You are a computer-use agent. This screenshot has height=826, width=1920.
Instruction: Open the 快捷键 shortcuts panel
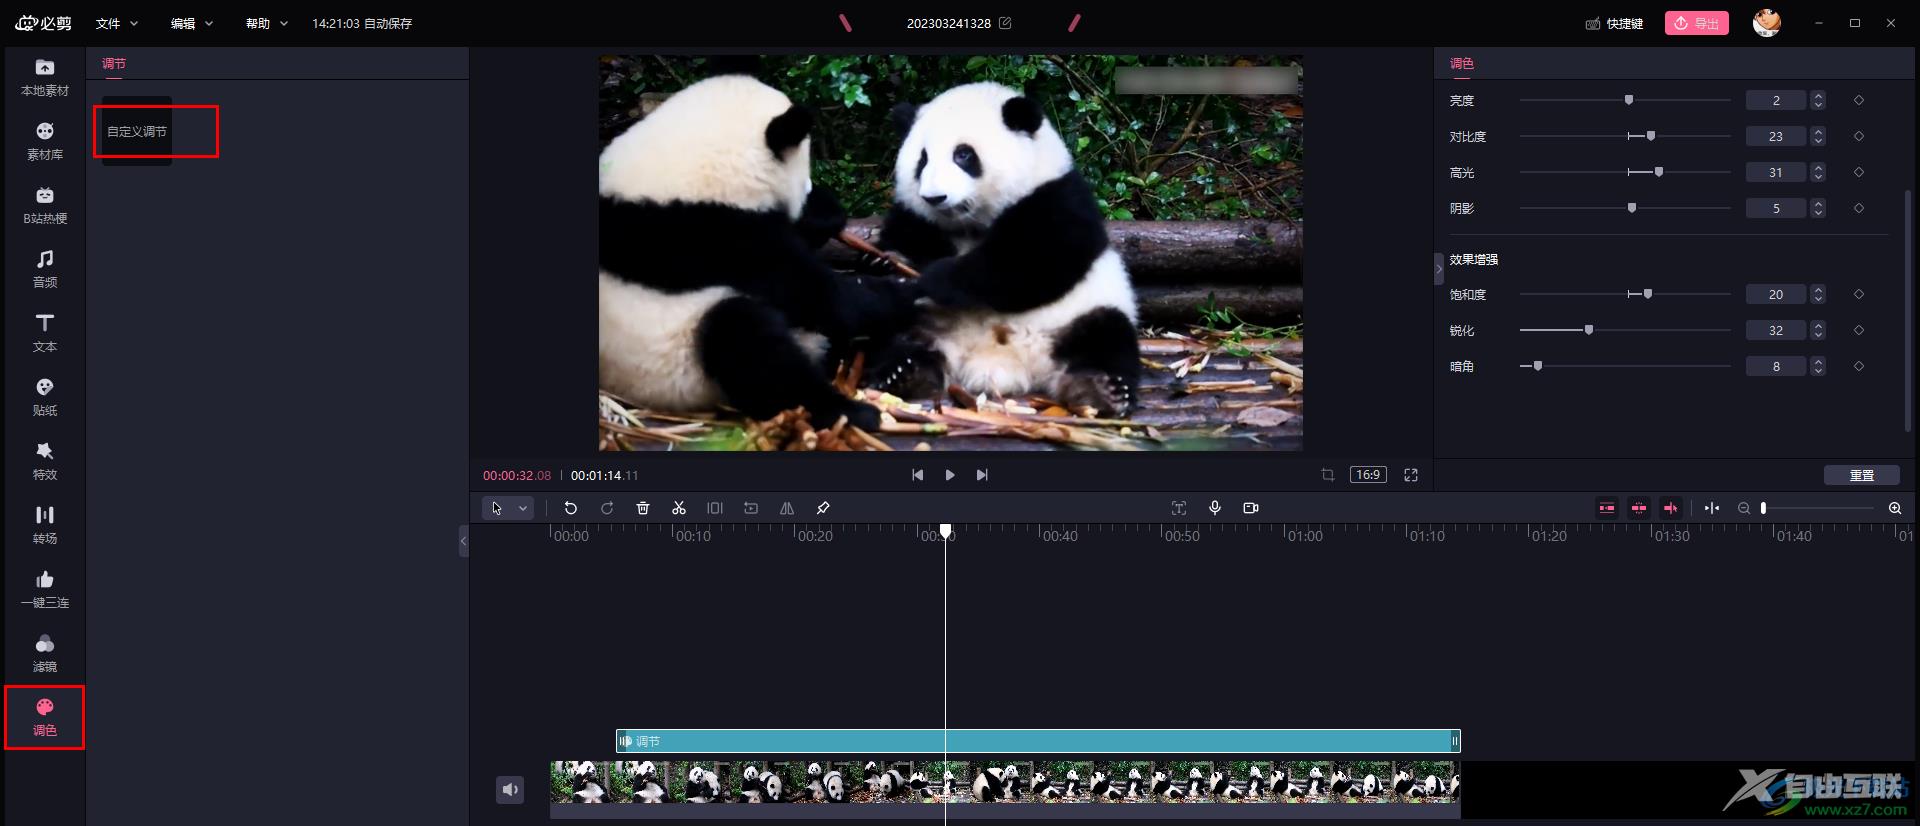pos(1615,23)
